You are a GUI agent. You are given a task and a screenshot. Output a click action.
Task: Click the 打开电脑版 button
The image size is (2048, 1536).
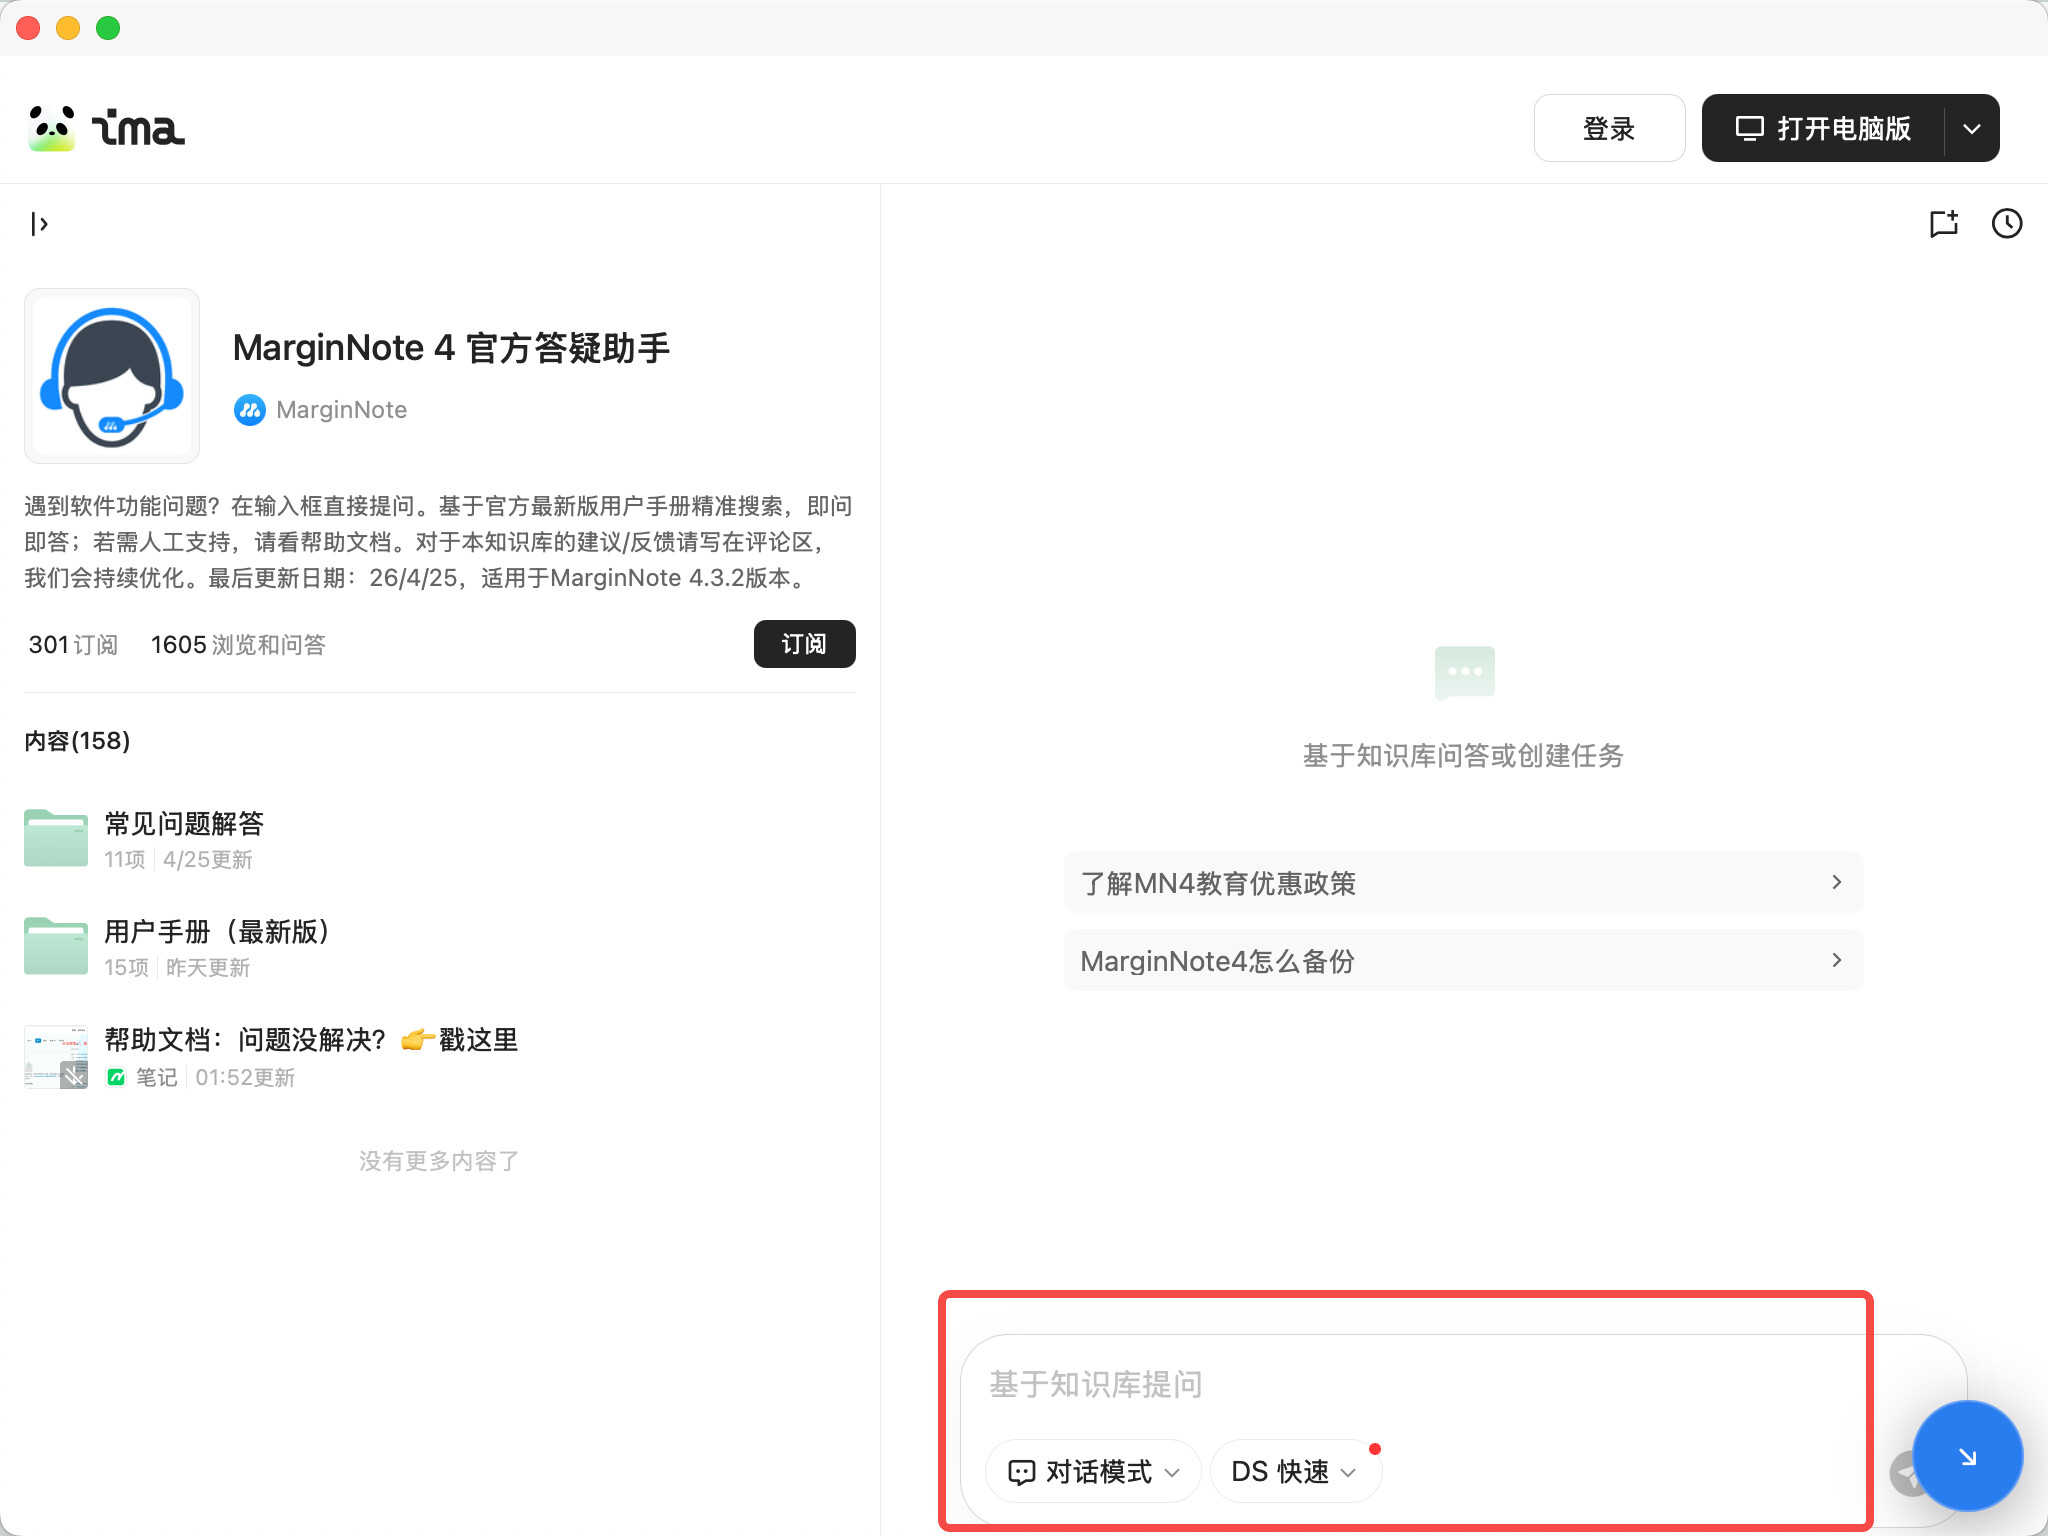click(x=1824, y=129)
